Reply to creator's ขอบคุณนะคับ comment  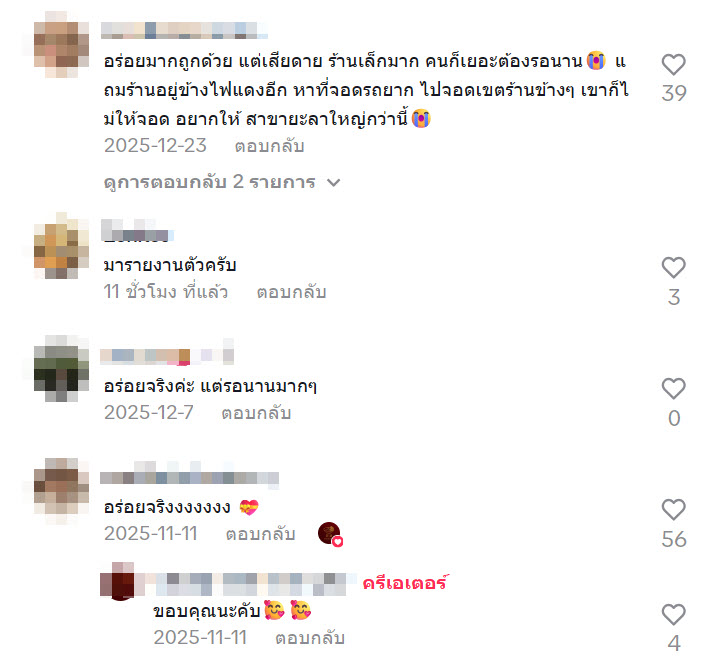click(x=310, y=638)
